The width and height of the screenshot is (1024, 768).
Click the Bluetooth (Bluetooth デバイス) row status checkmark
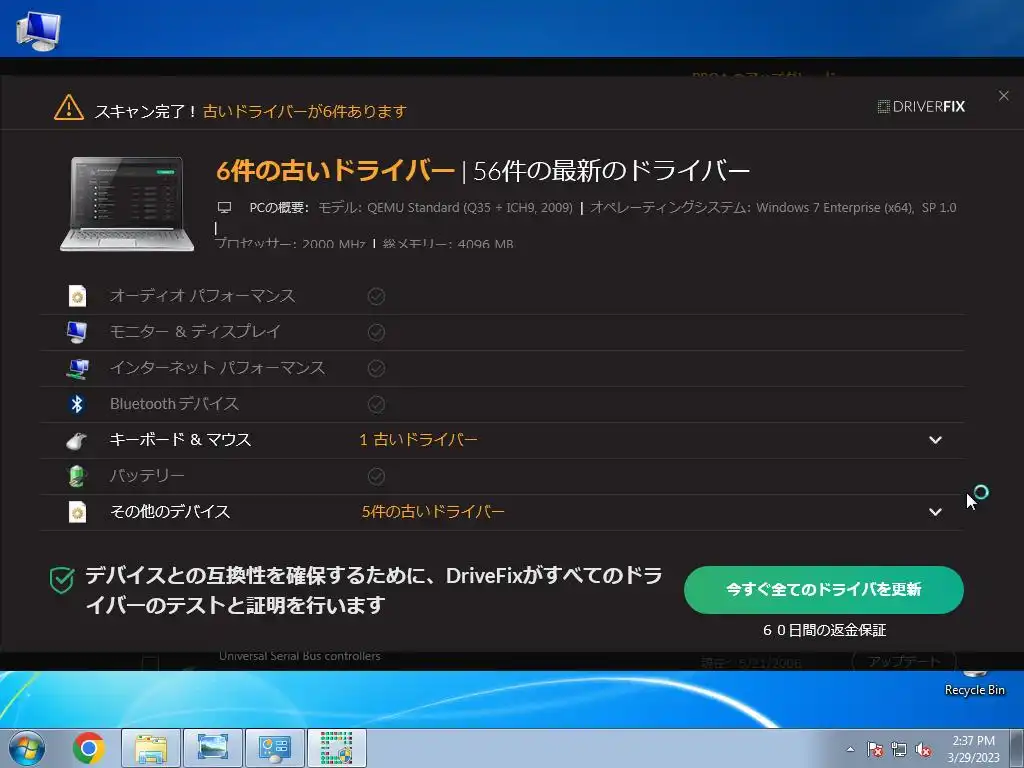376,404
